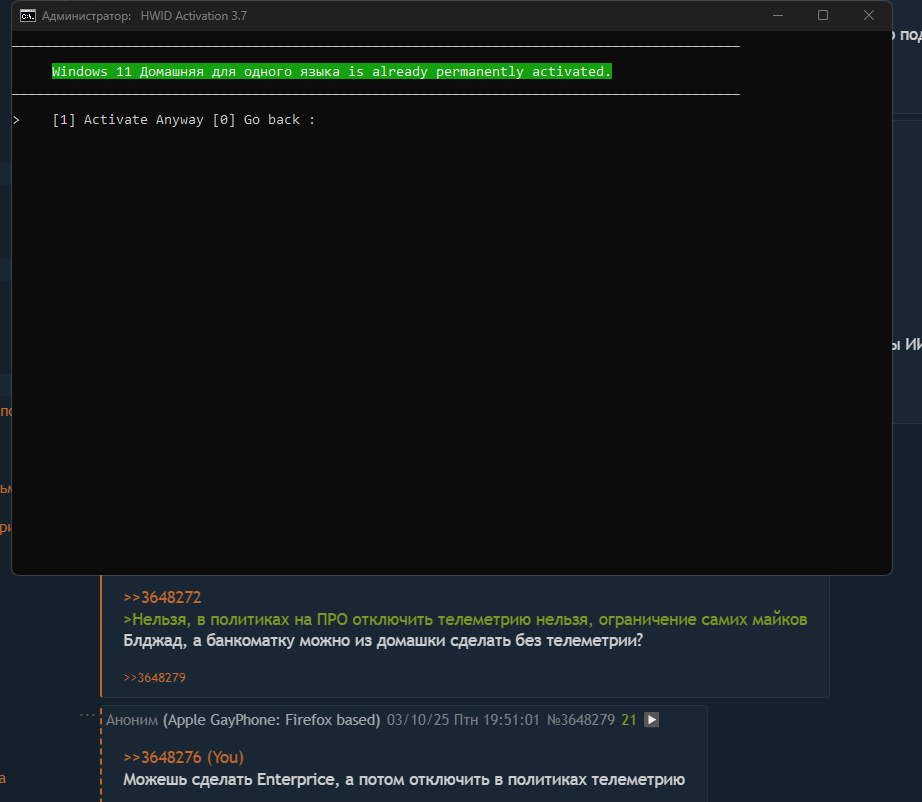Click post number №3648279 in header
Viewport: 922px width, 802px height.
580,720
